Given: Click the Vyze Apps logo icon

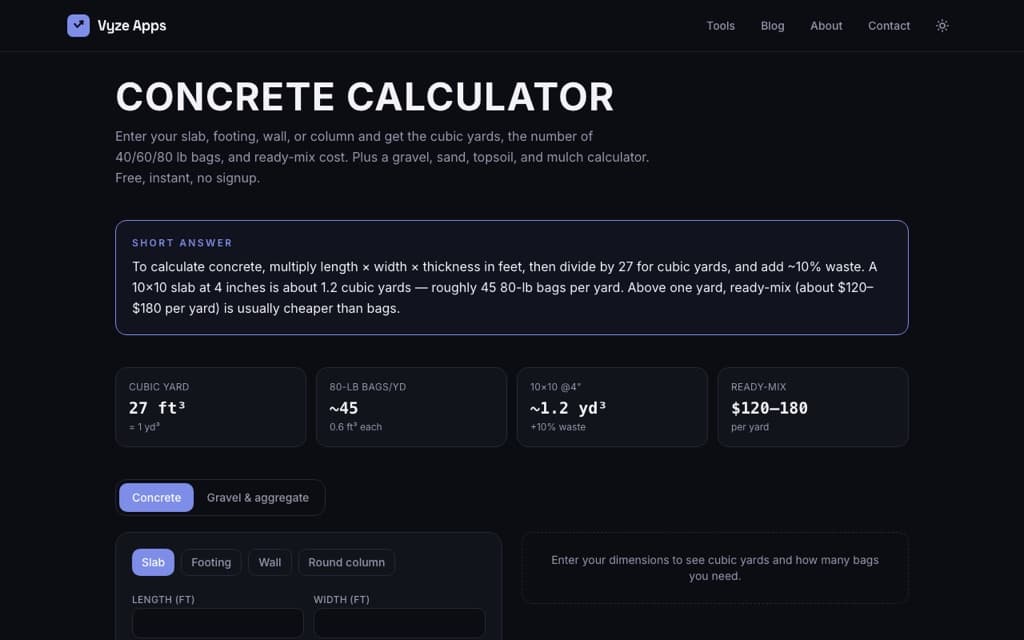Looking at the screenshot, I should click(x=78, y=25).
